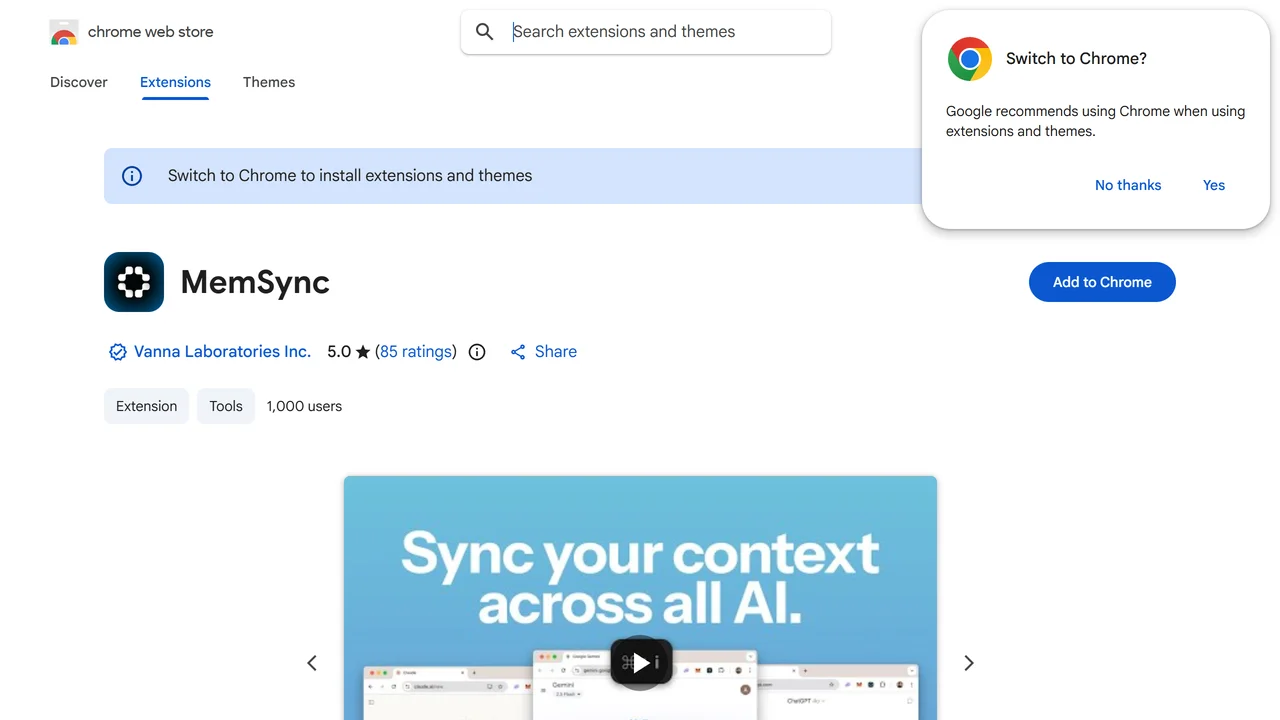Click the MemSync title heading
Image resolution: width=1280 pixels, height=720 pixels.
255,282
